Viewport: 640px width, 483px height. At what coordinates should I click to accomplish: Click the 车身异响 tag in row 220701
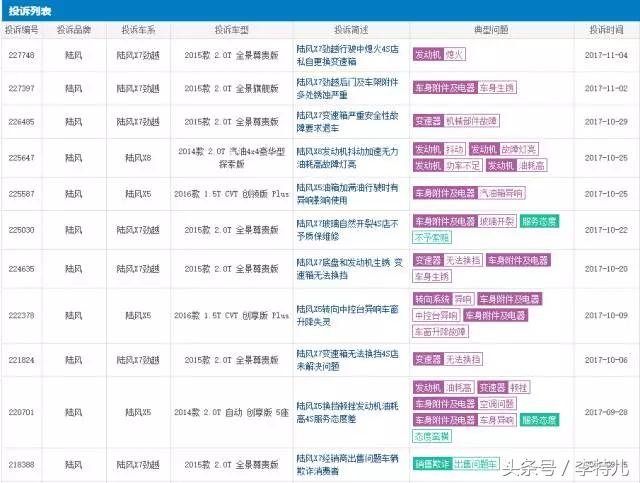[x=497, y=420]
